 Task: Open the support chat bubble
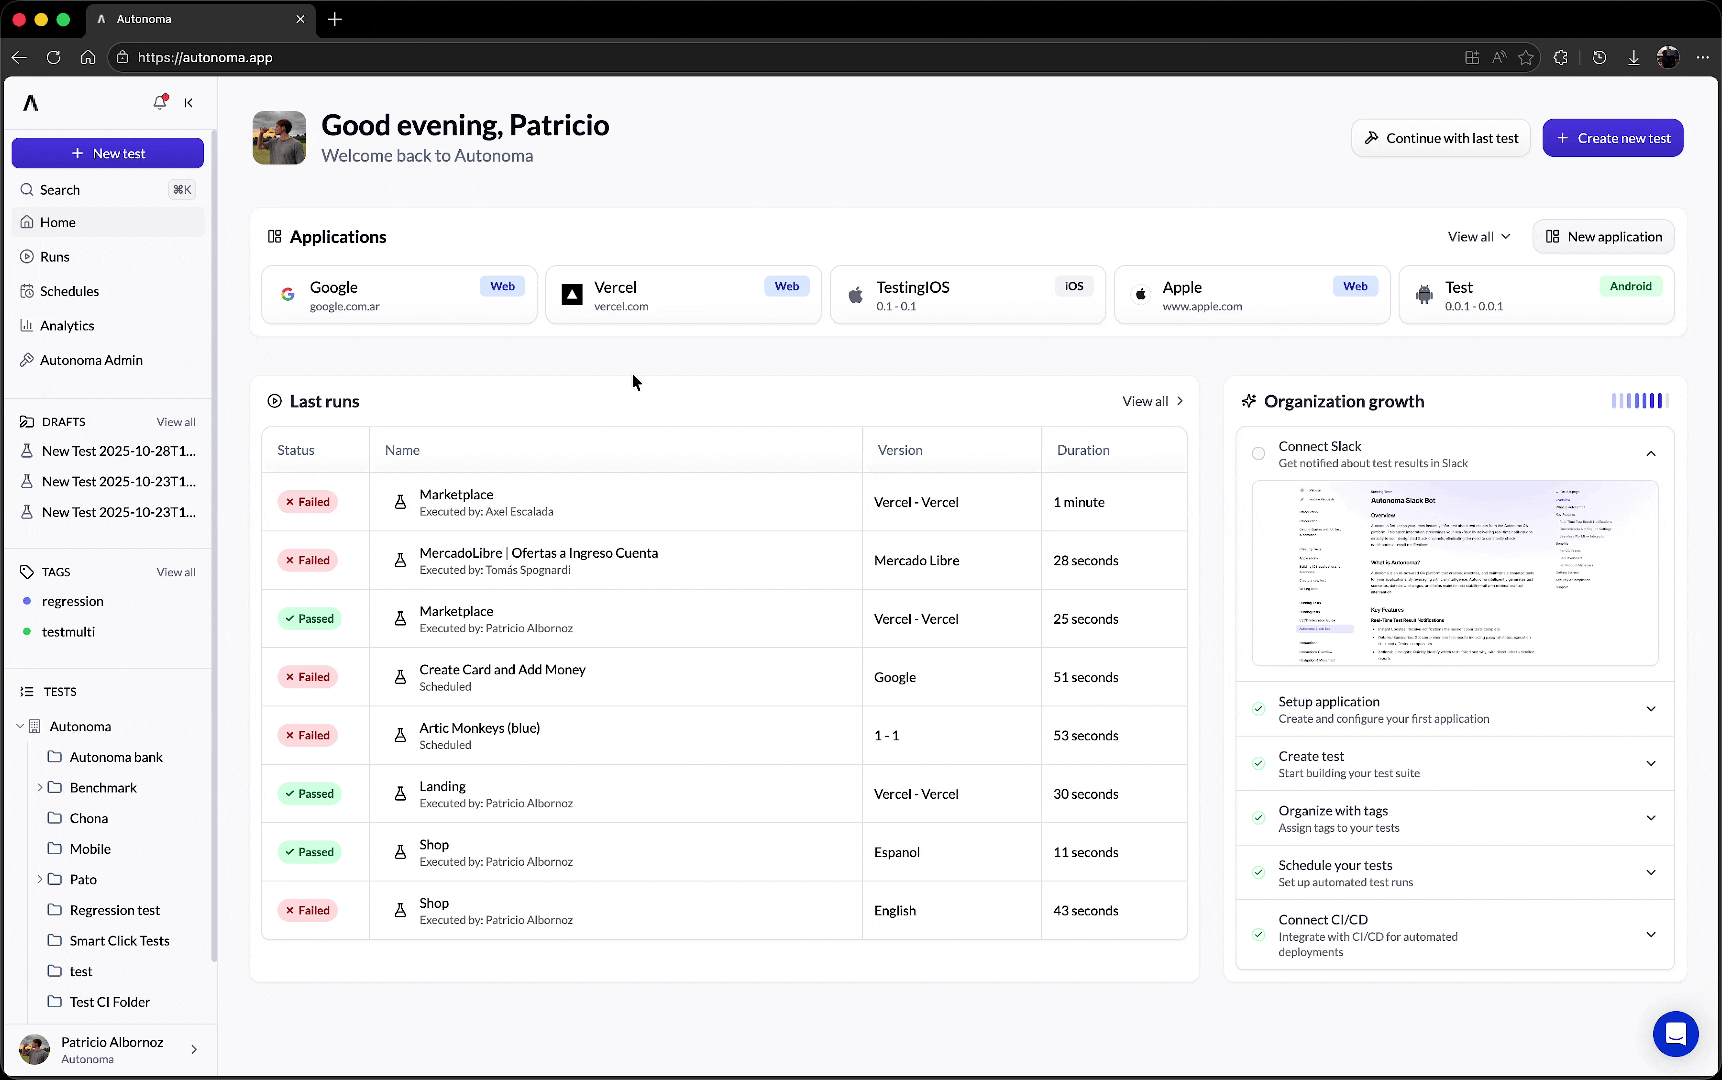point(1675,1034)
